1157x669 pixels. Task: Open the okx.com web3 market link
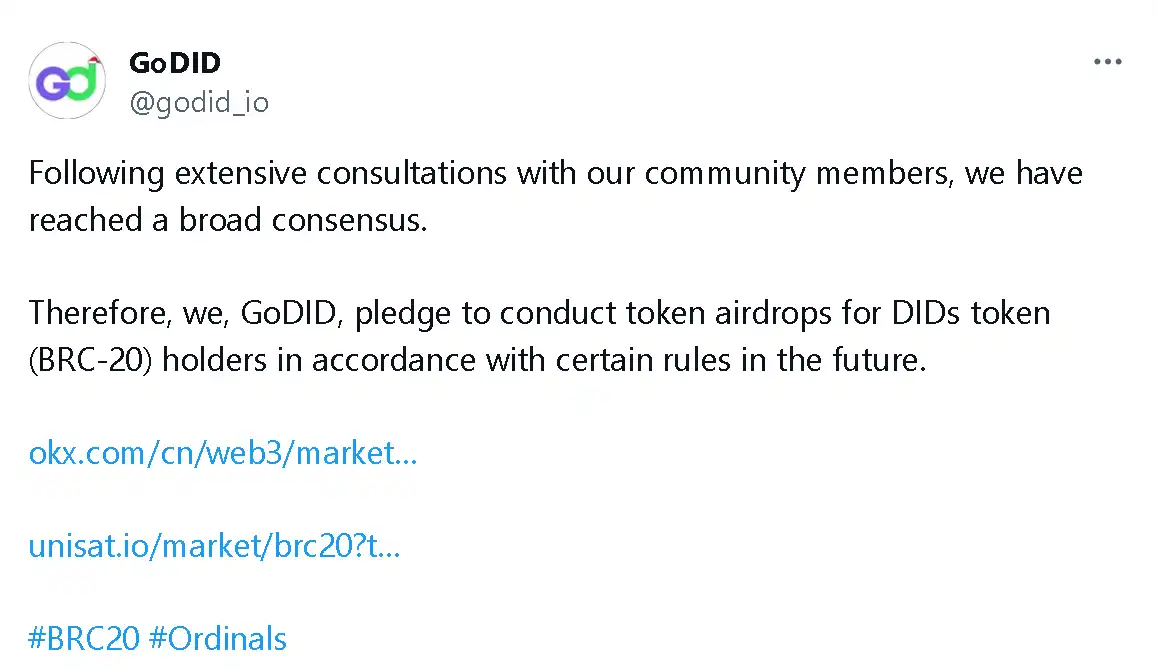pyautogui.click(x=223, y=453)
